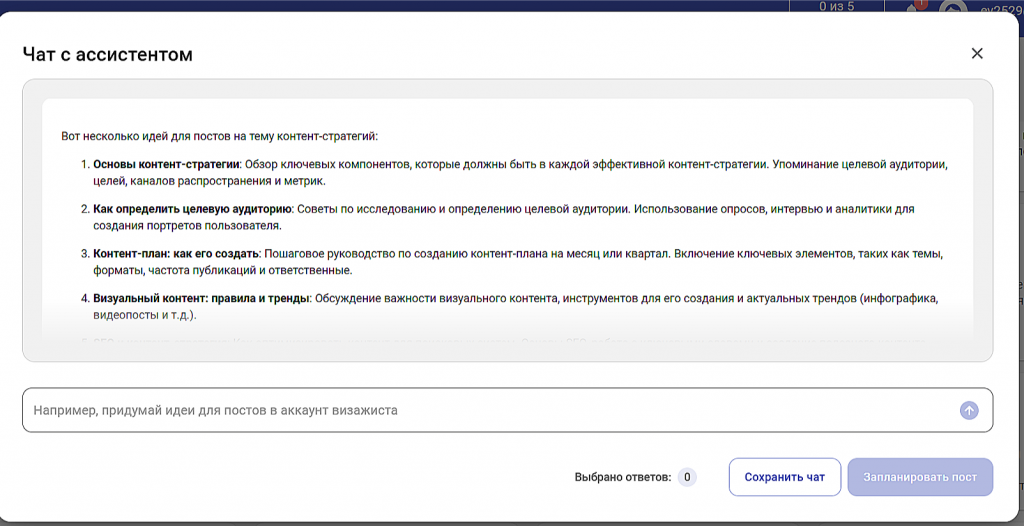Click the username ev2529 in top bar
This screenshot has height=526, width=1024.
(1000, 7)
